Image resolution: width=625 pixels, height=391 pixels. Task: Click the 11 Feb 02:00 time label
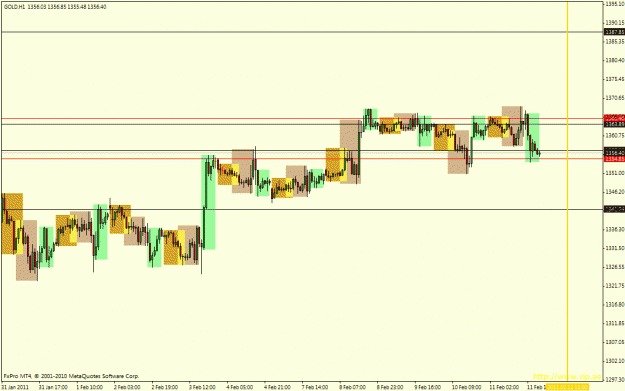504,387
